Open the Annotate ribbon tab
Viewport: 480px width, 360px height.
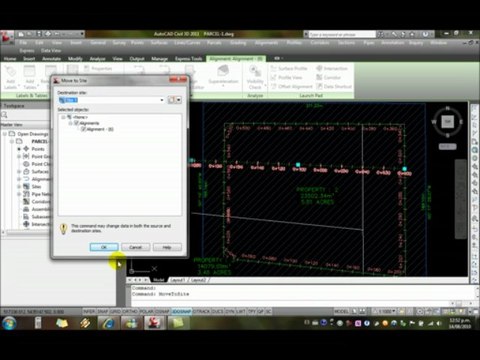[51, 59]
